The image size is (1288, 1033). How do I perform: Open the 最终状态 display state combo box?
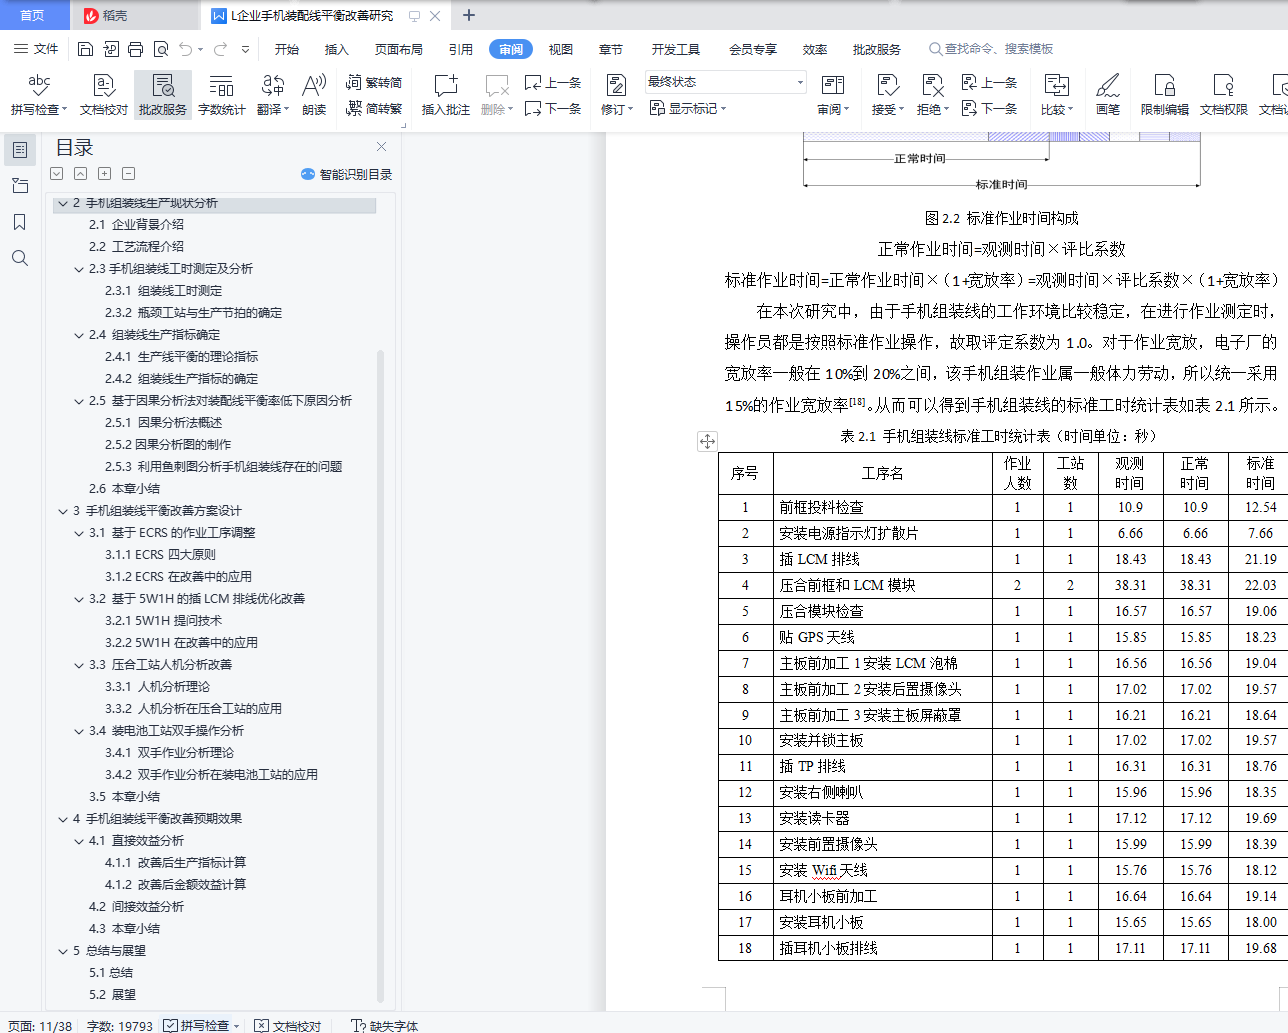(x=725, y=82)
